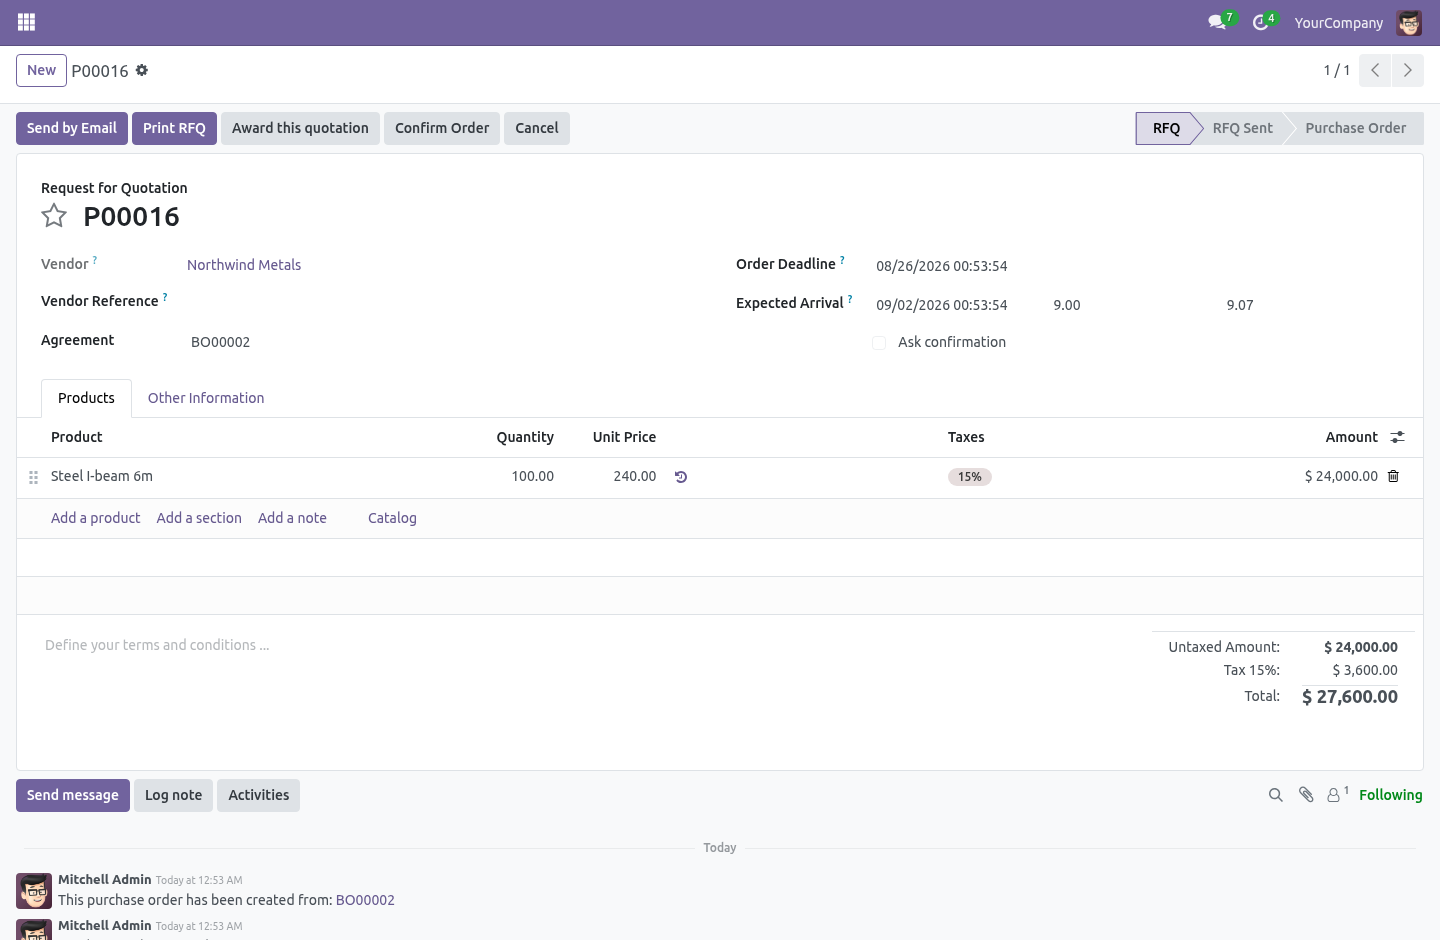Open the Catalog link
This screenshot has height=940, width=1440.
(x=392, y=518)
